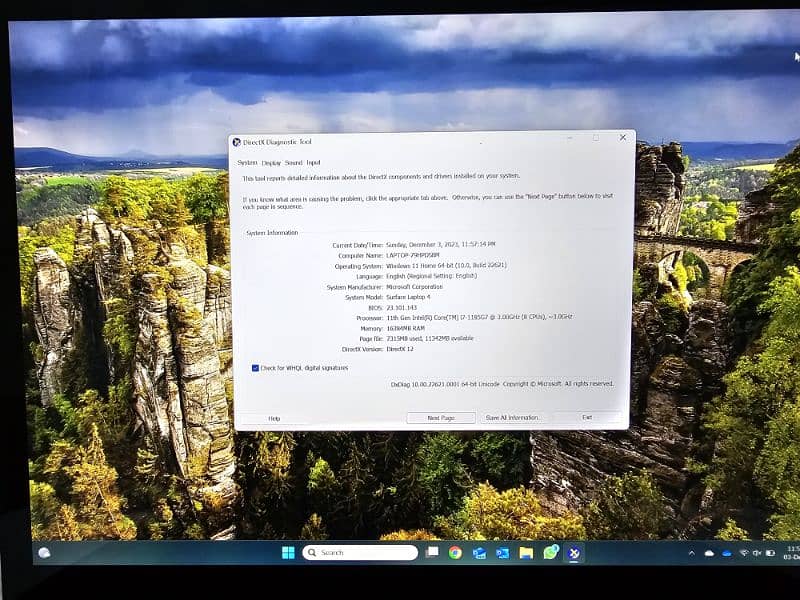Open WhatsApp from the taskbar
The height and width of the screenshot is (600, 800).
pos(550,552)
